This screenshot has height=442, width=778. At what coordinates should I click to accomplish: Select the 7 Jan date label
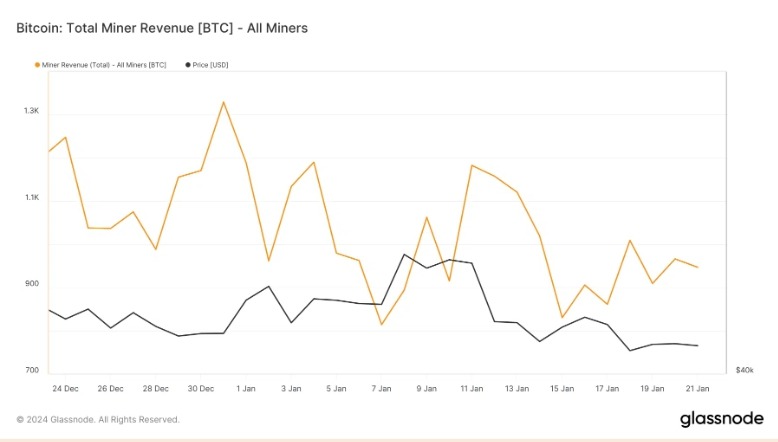[381, 388]
